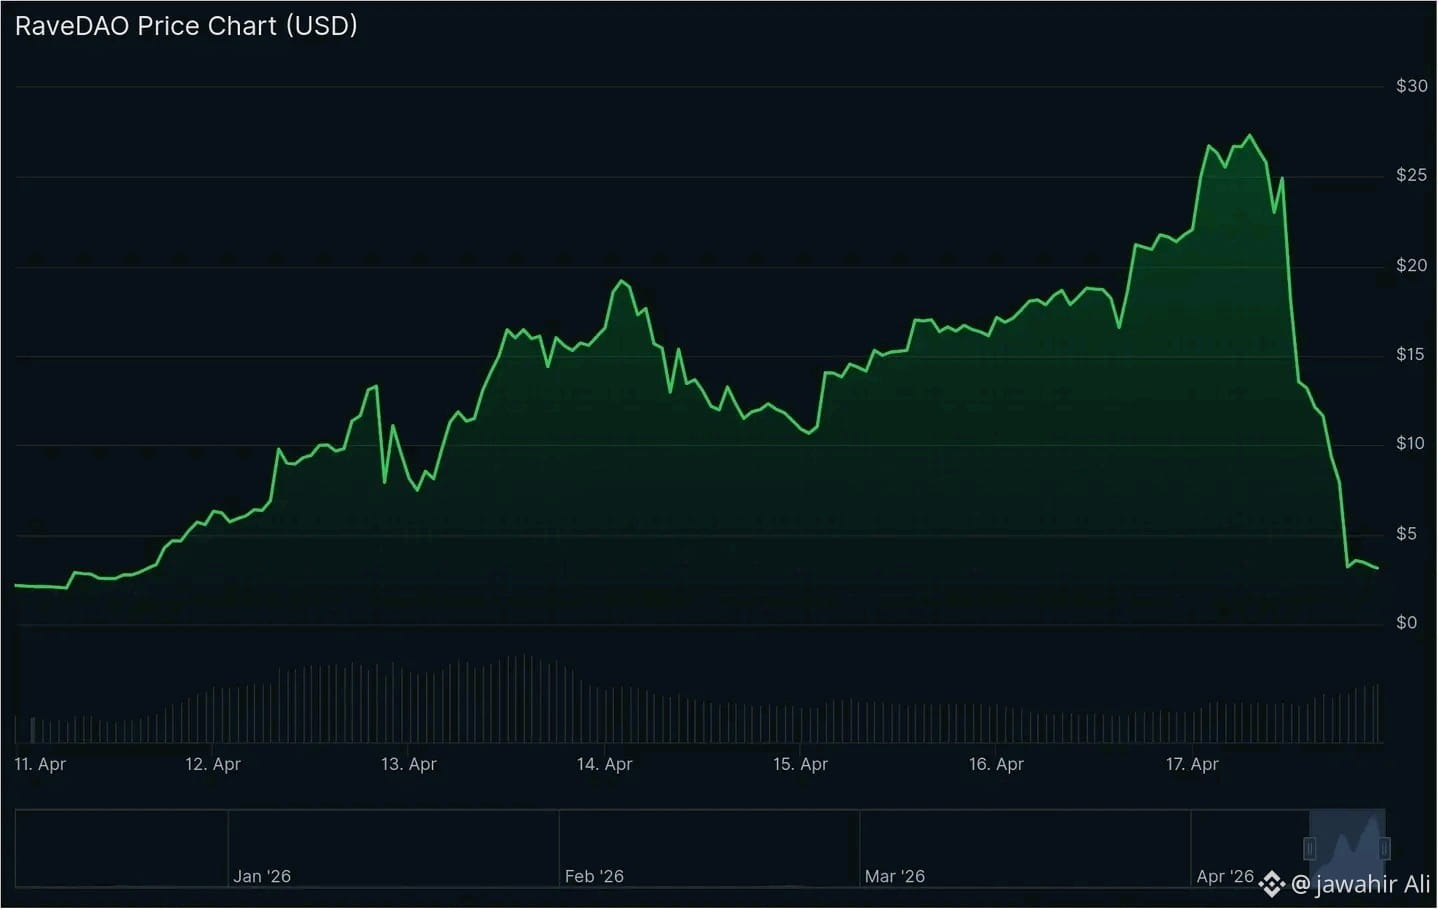Grab the left handle of the range navigator

coord(1310,848)
